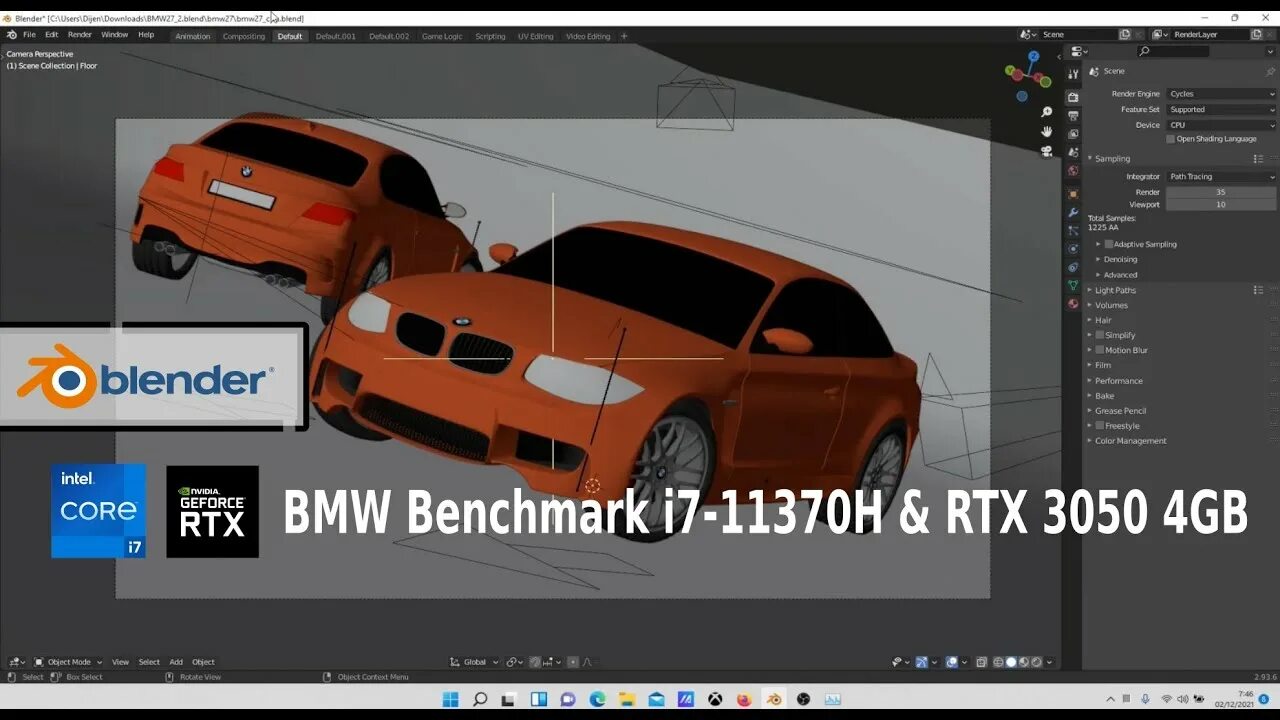Click the add view layer icon beside RenderLayer

tap(1254, 34)
